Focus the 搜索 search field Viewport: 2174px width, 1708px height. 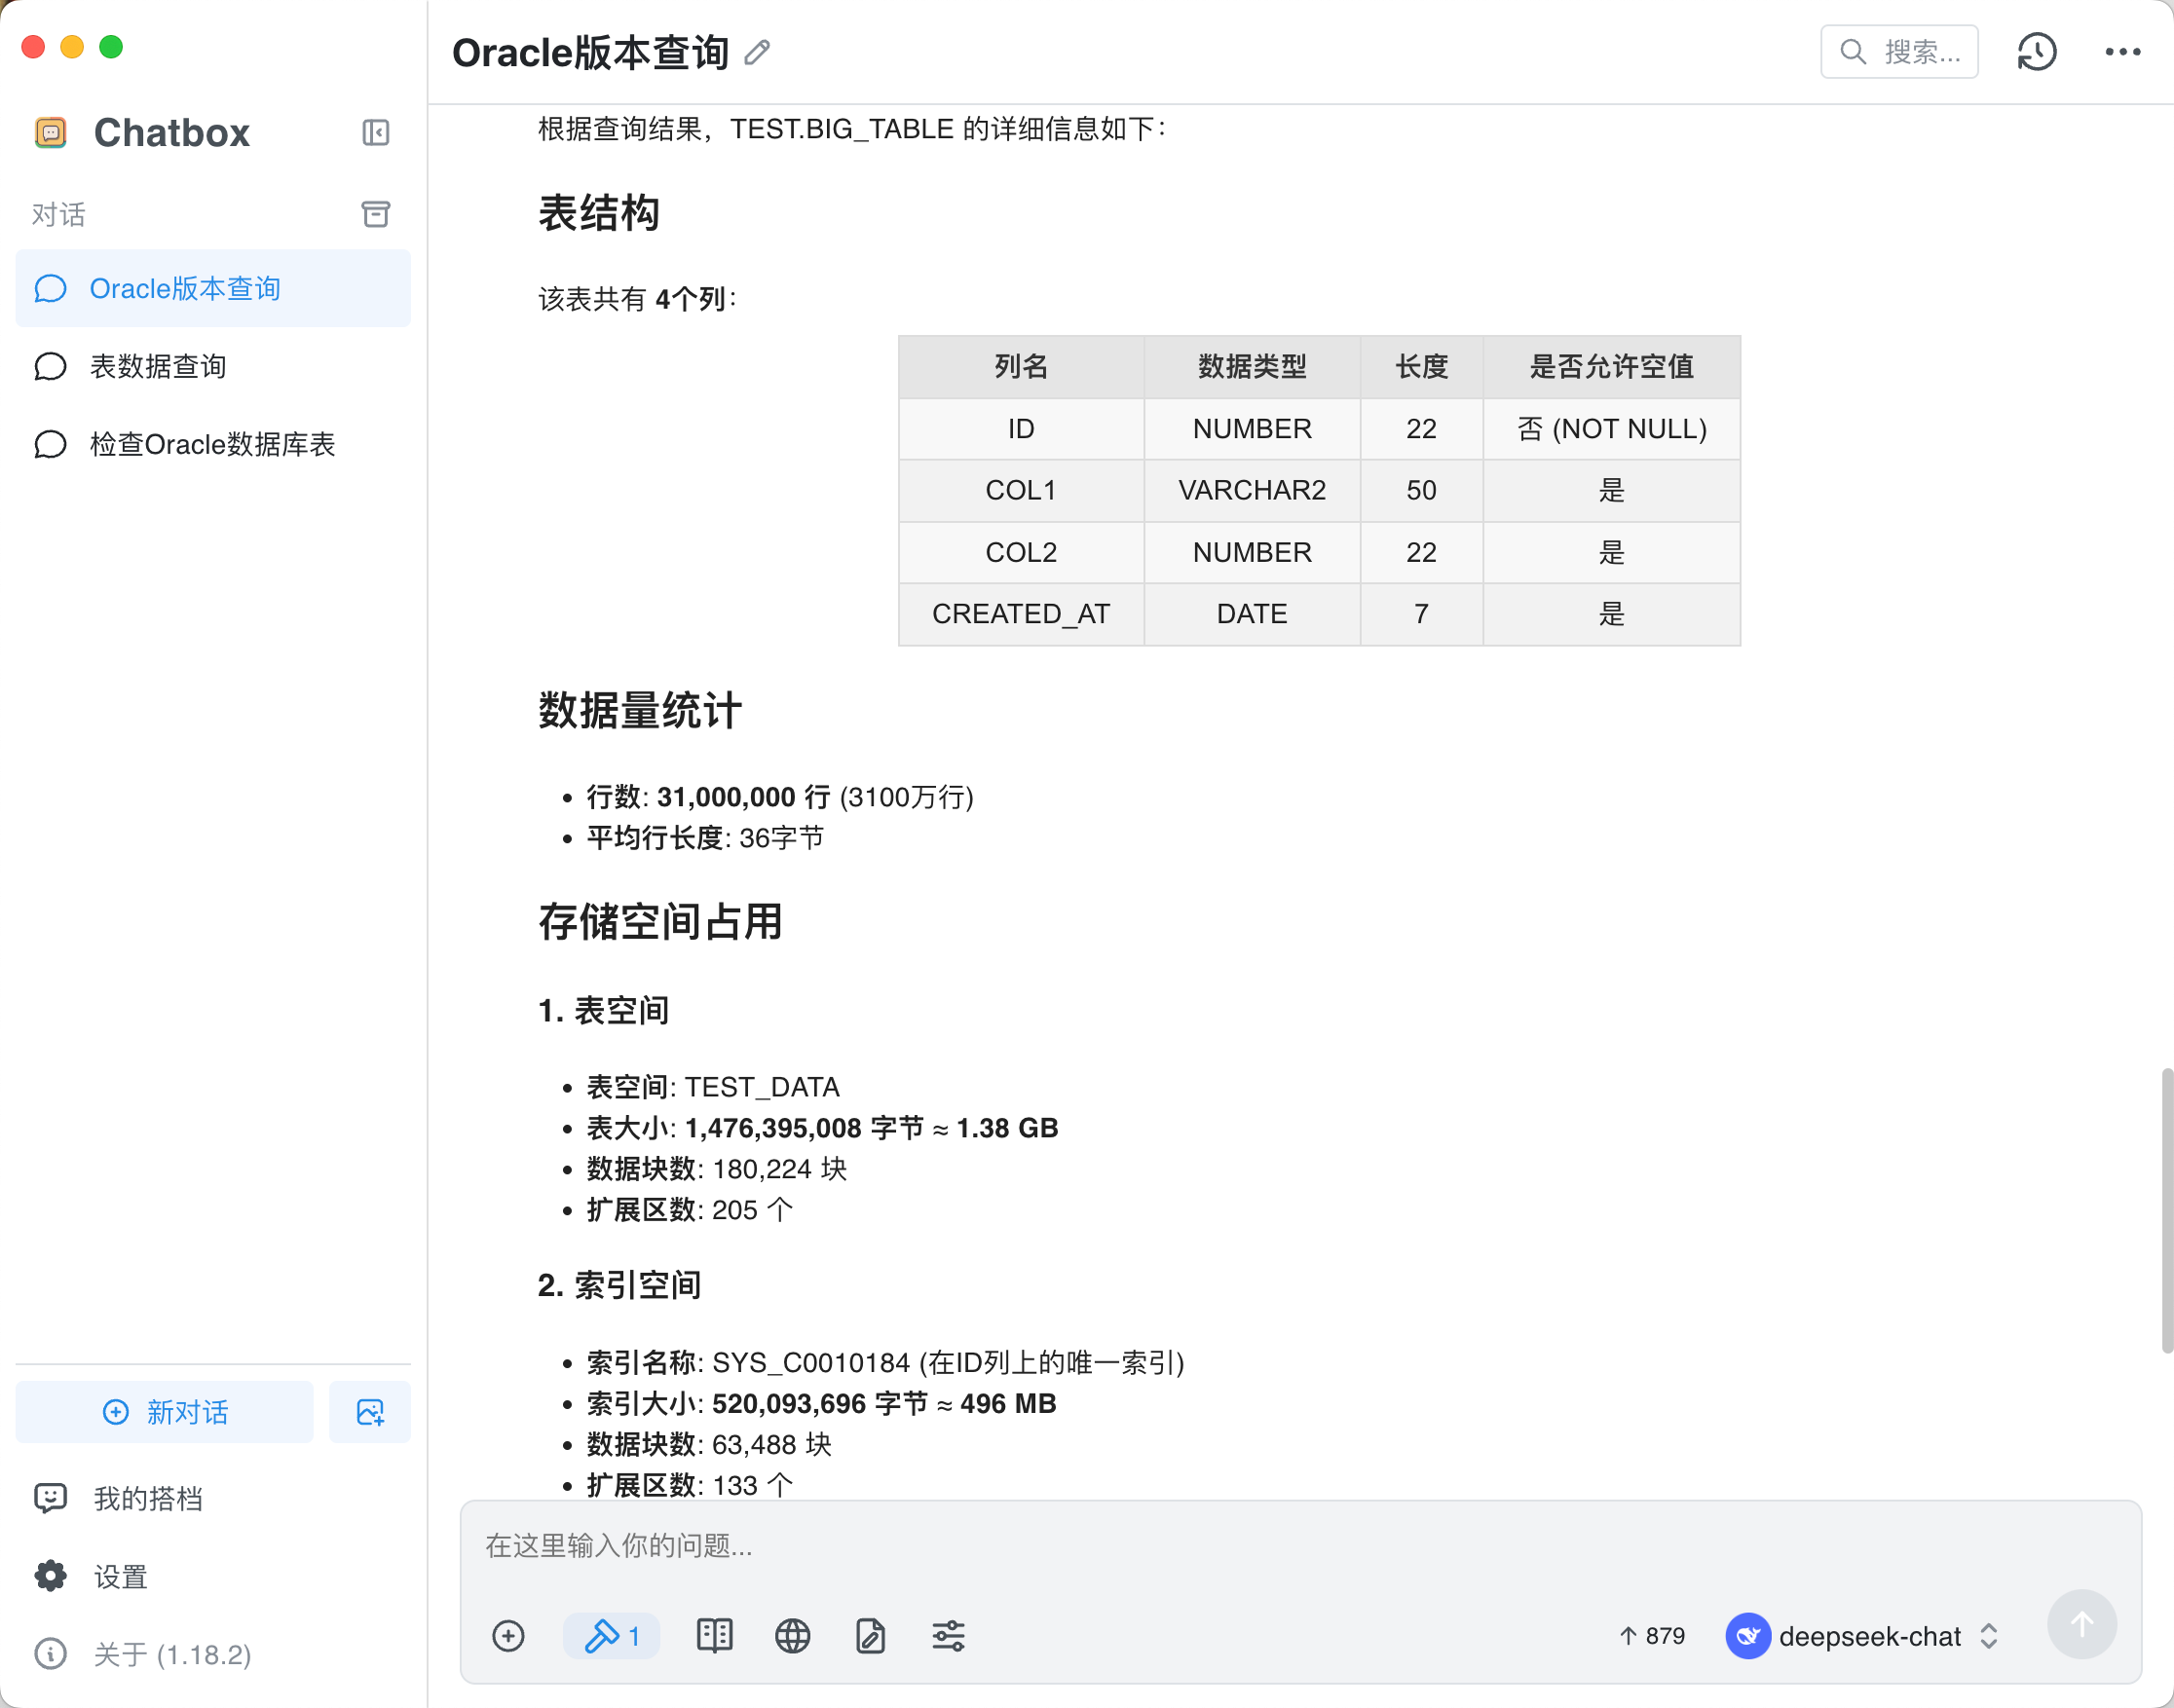(1899, 52)
